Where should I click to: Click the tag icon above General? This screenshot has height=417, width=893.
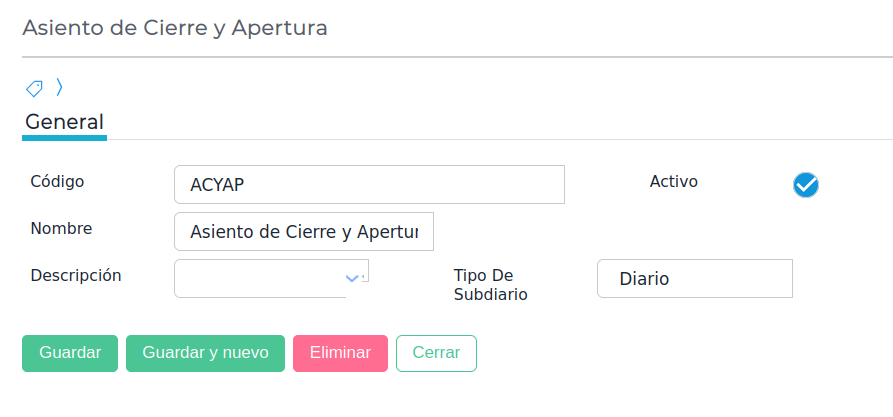tap(34, 89)
